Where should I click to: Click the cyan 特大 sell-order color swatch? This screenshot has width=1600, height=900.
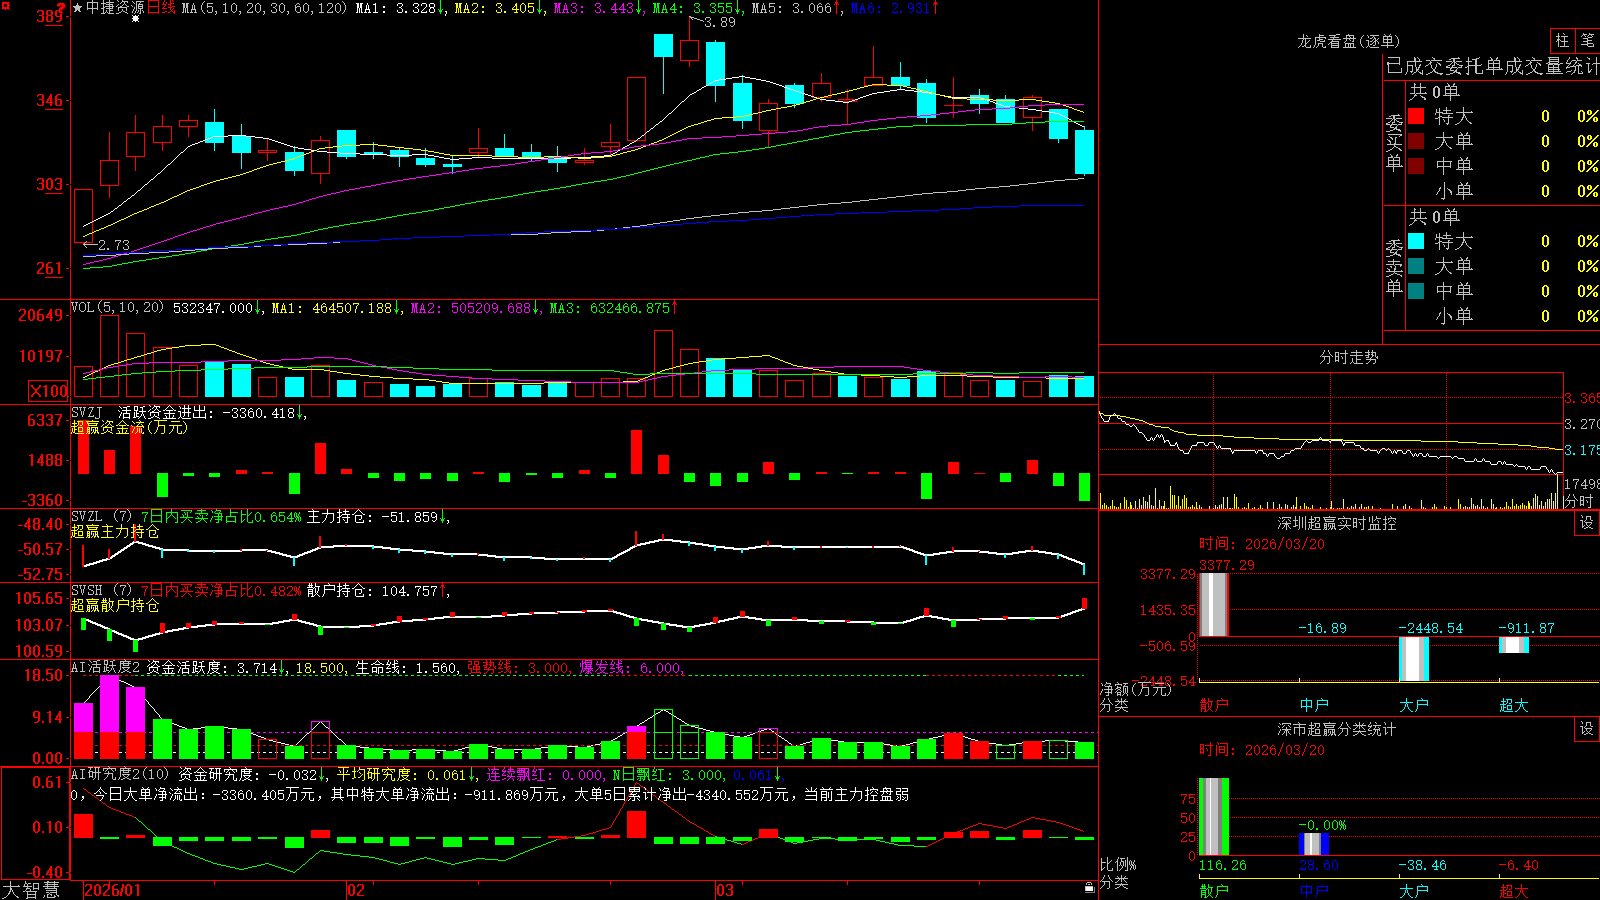pyautogui.click(x=1416, y=241)
